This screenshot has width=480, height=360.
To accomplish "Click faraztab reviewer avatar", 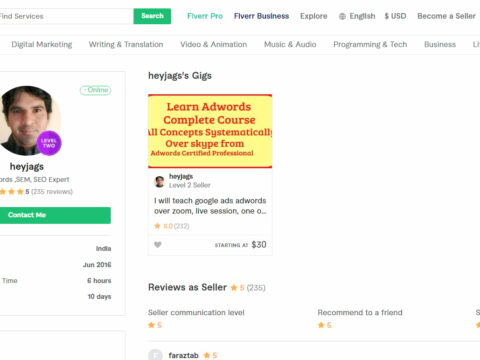I will (155, 355).
